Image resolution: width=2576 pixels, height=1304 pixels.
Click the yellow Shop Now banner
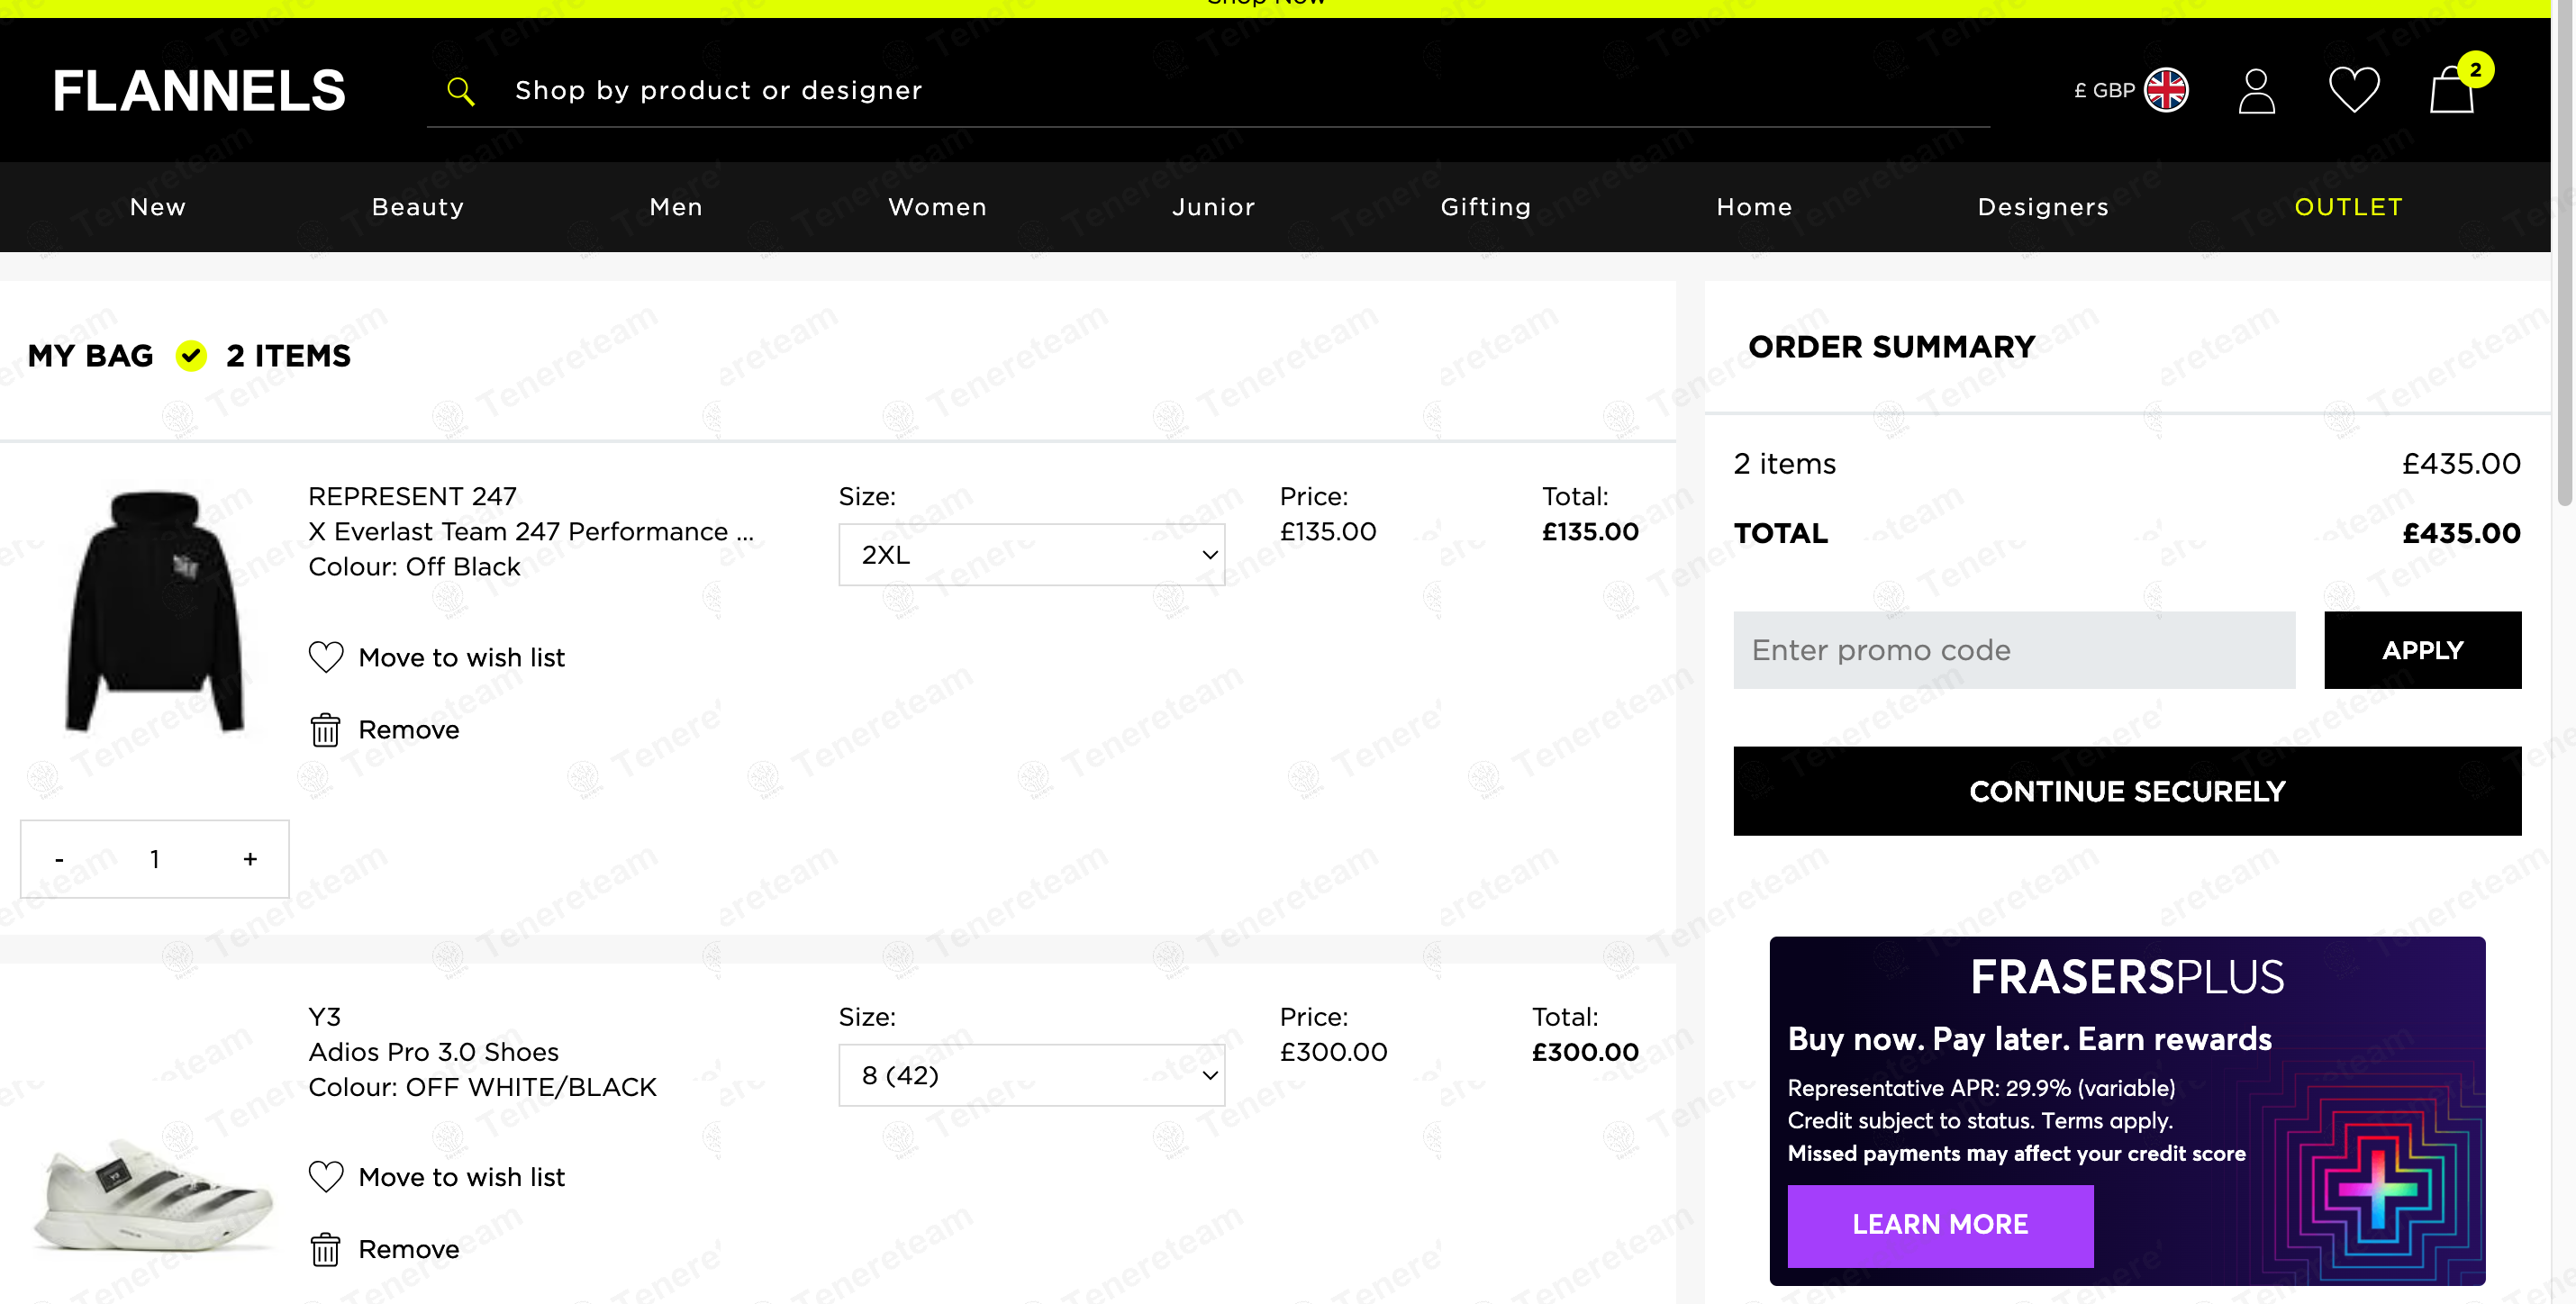1275,8
